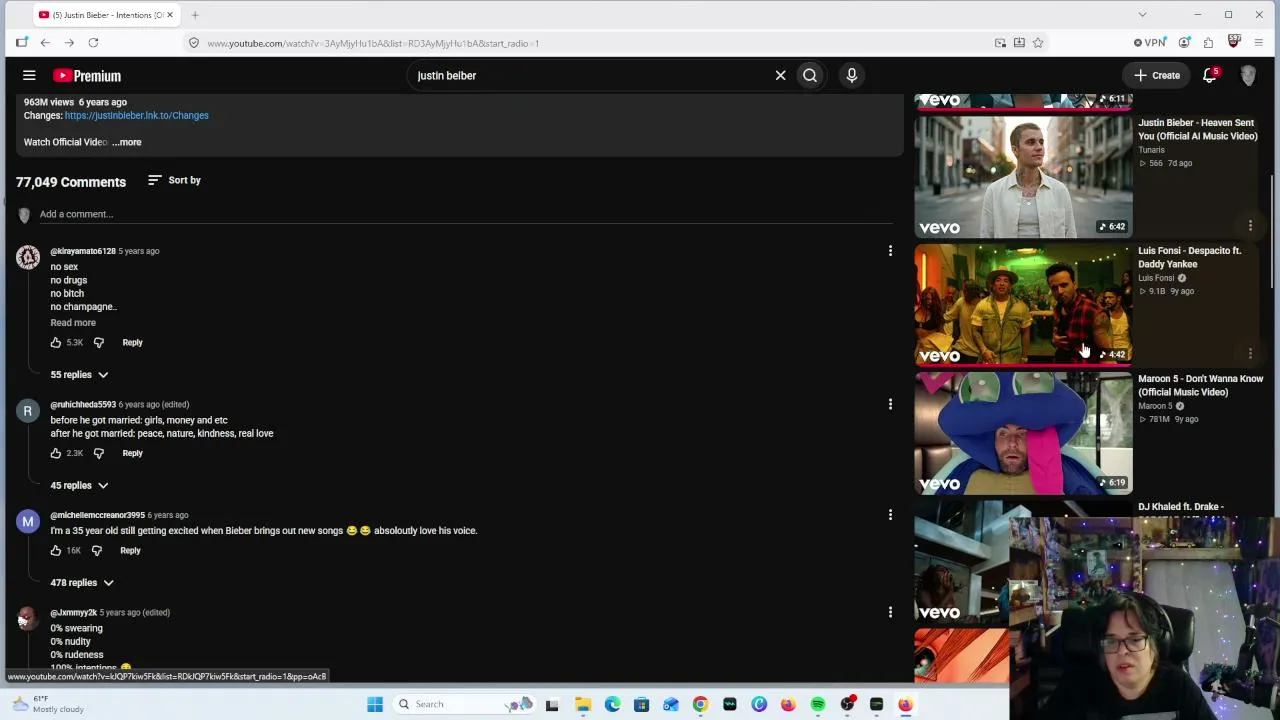Select the Justin Bieber Intentions tab
Viewport: 1280px width, 720px height.
coord(106,15)
